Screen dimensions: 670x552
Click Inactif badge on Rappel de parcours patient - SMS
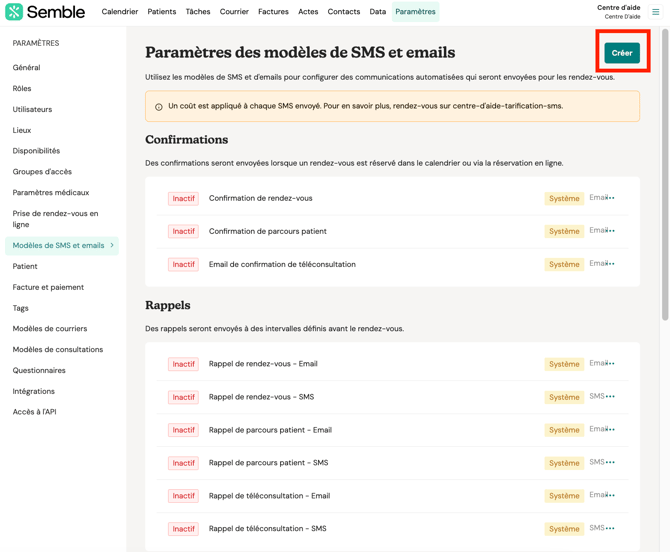pyautogui.click(x=184, y=463)
